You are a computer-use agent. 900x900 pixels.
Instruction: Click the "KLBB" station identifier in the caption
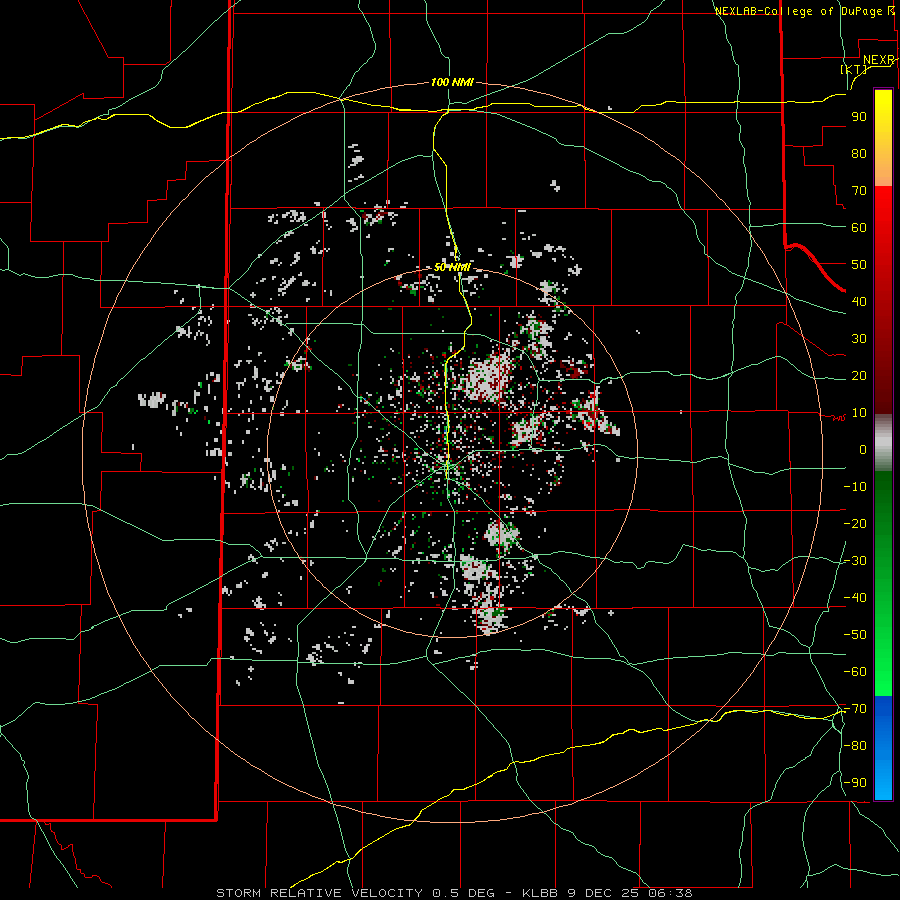(539, 893)
